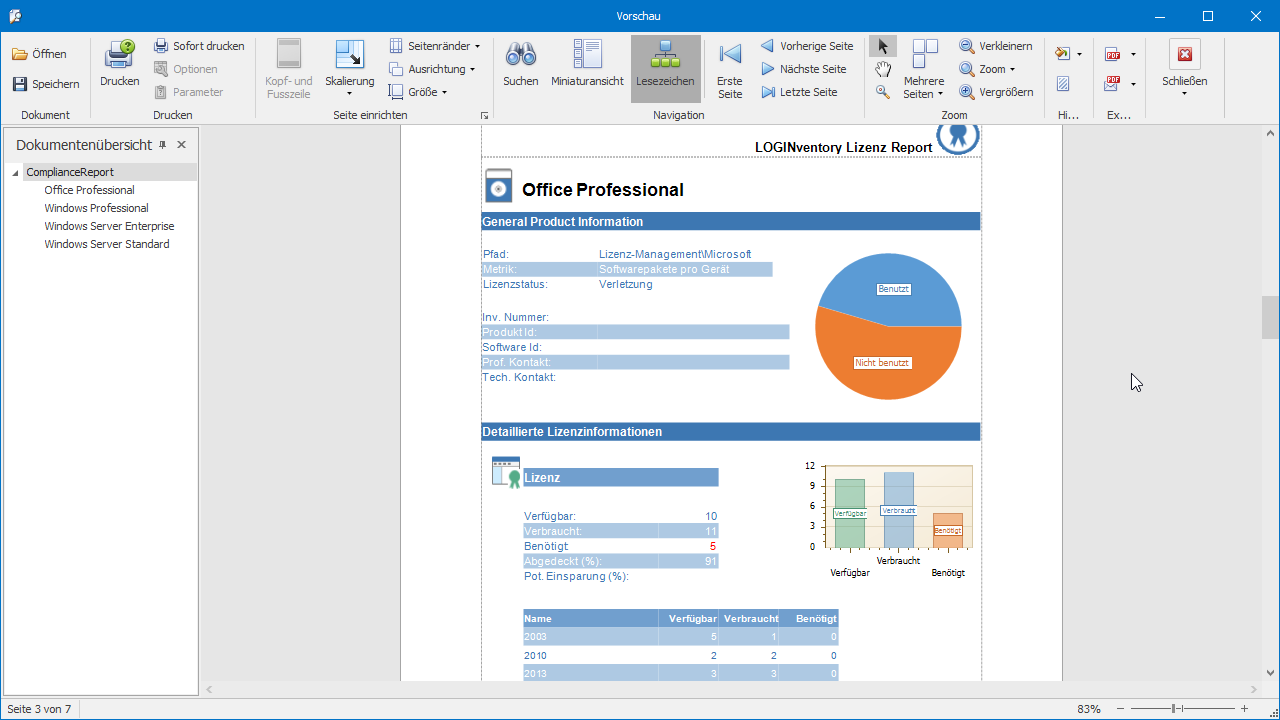
Task: Click the Office Professional disc icon
Action: pyautogui.click(x=498, y=187)
